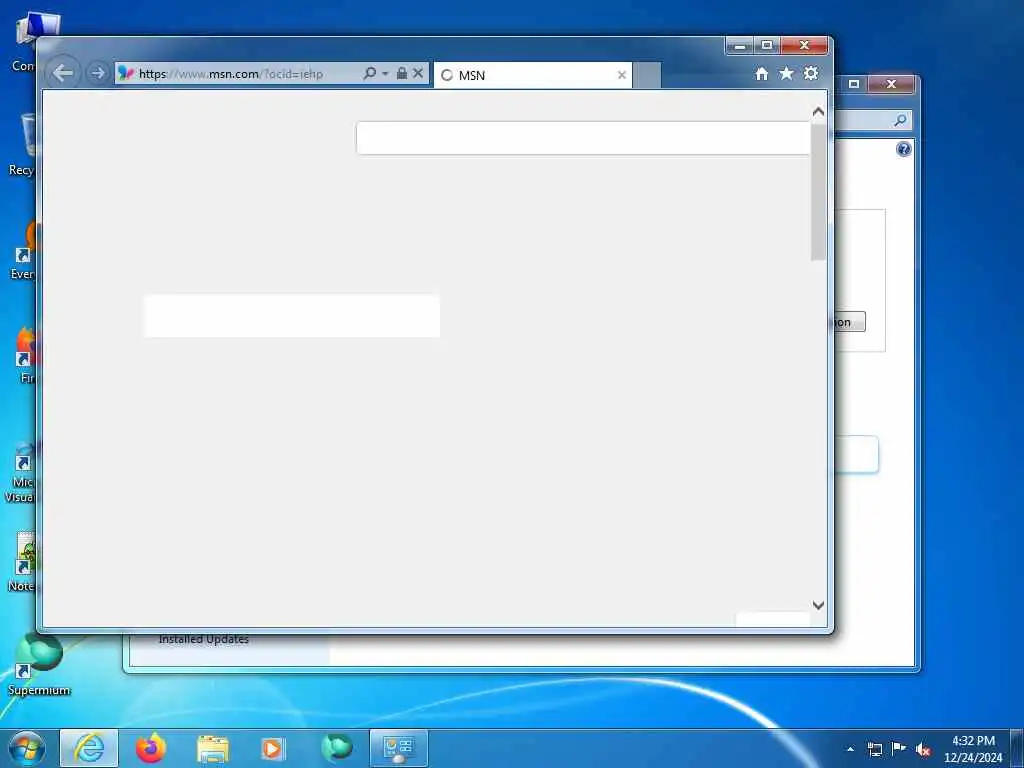Open help icon in background Control Panel window
The width and height of the screenshot is (1024, 768).
coord(903,150)
